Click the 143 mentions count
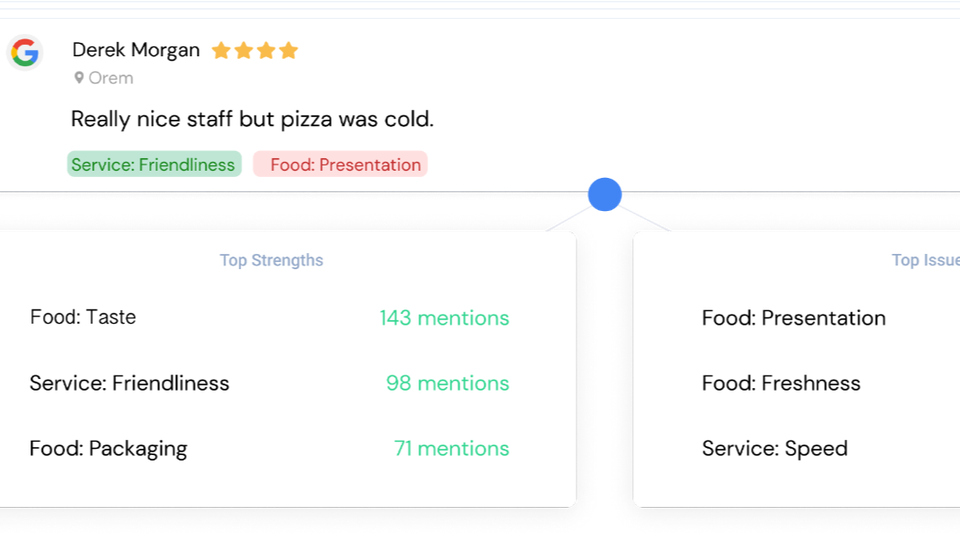This screenshot has height=540, width=960. tap(444, 318)
